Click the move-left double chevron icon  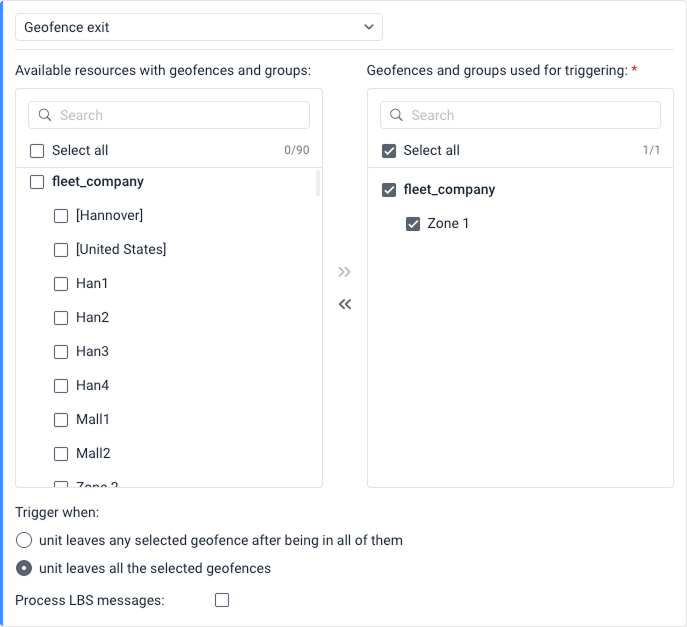pos(345,304)
